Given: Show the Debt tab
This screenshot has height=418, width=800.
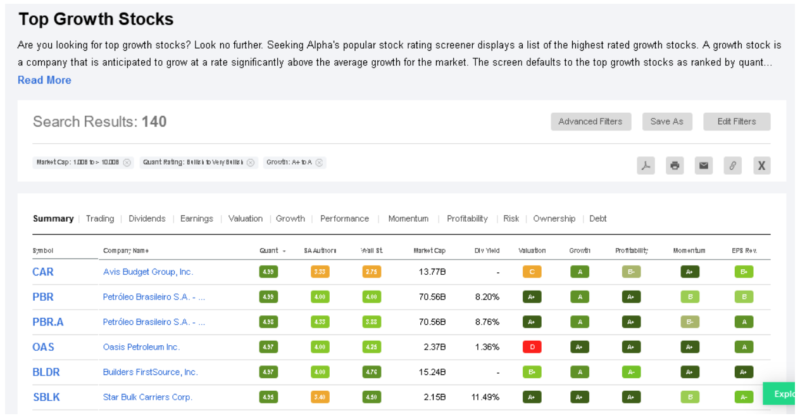Looking at the screenshot, I should (x=598, y=218).
